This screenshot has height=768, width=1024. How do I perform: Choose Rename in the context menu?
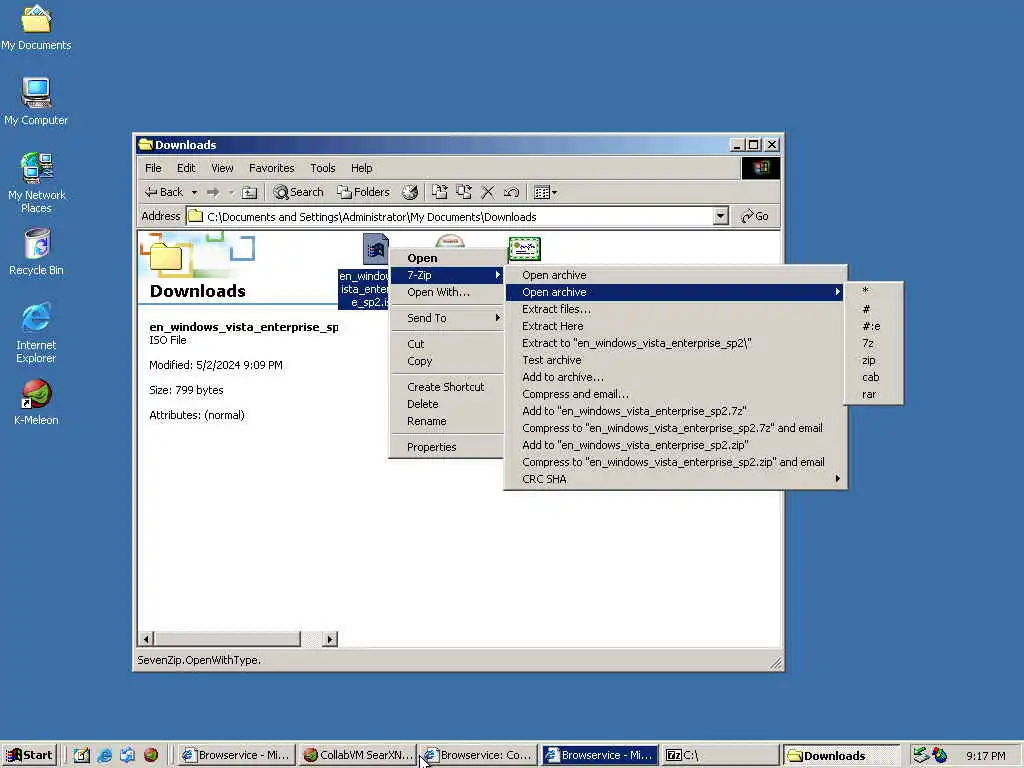[447, 421]
